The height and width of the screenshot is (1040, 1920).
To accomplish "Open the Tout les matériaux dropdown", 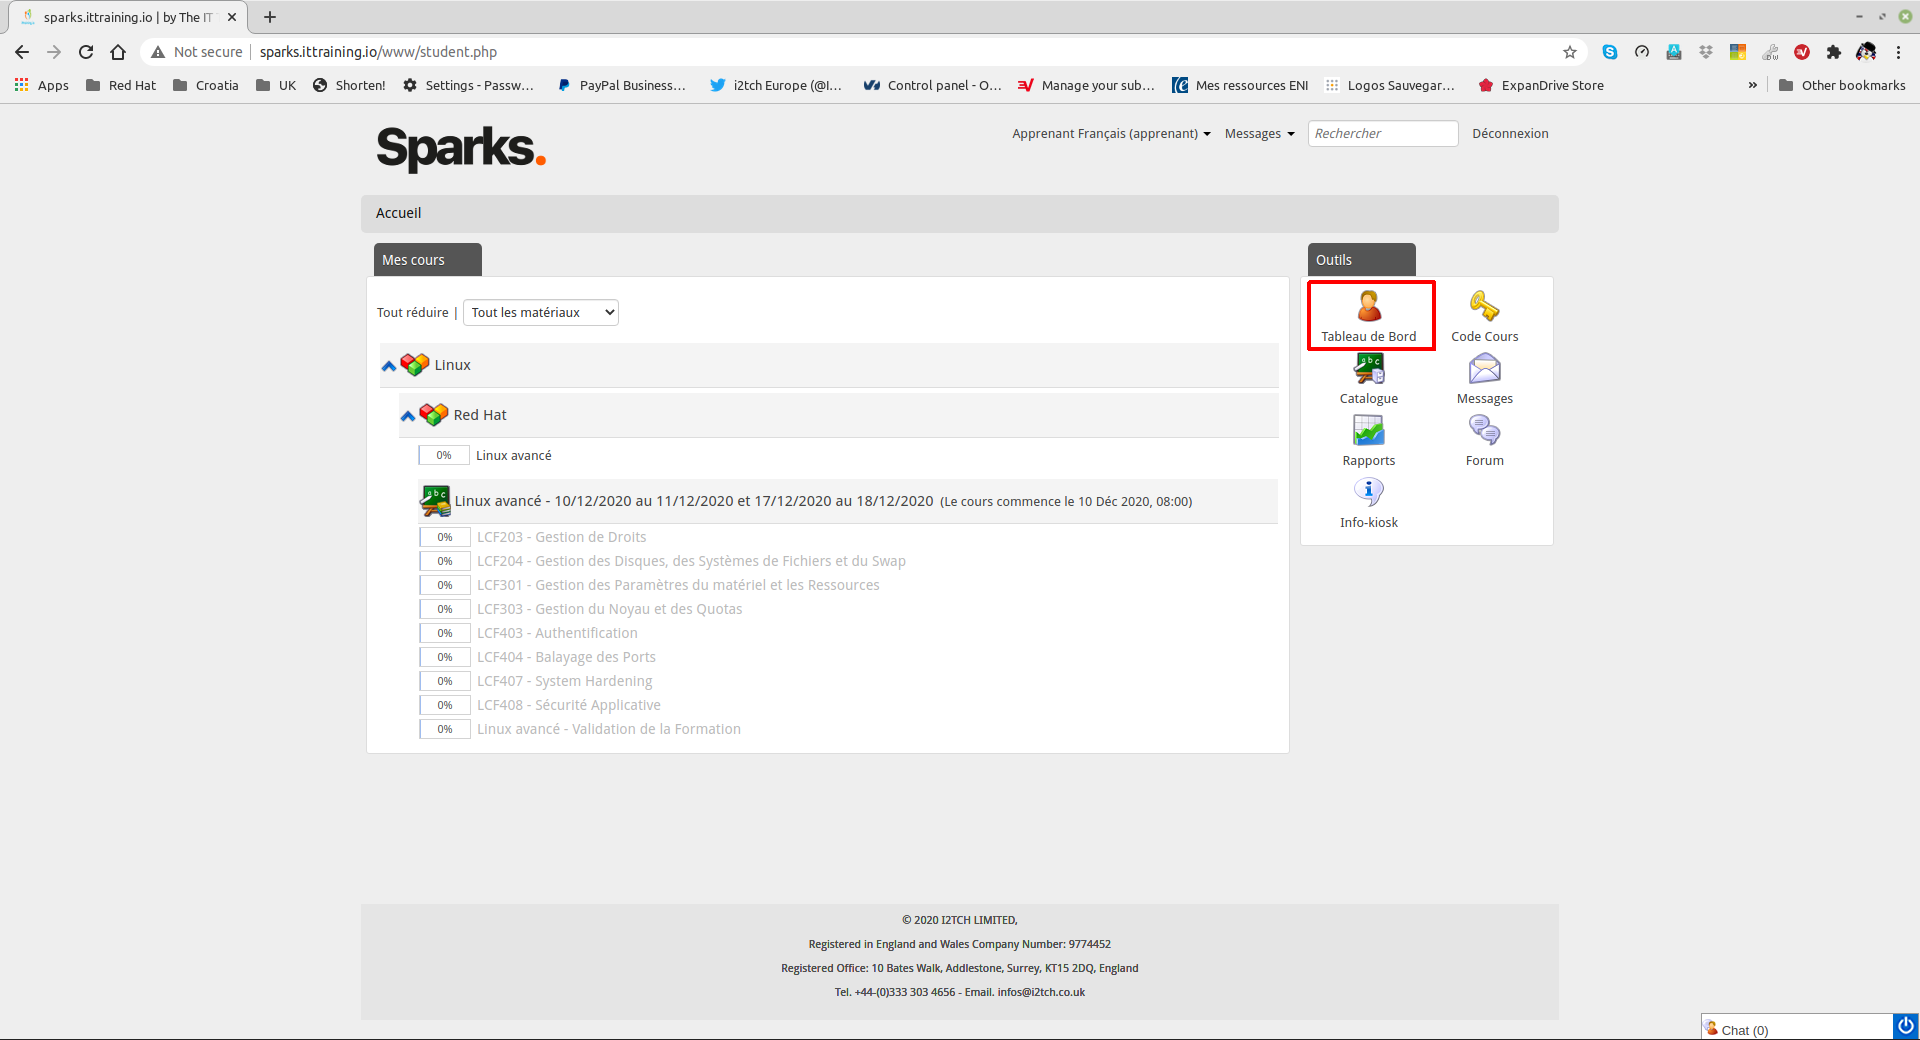I will [541, 312].
